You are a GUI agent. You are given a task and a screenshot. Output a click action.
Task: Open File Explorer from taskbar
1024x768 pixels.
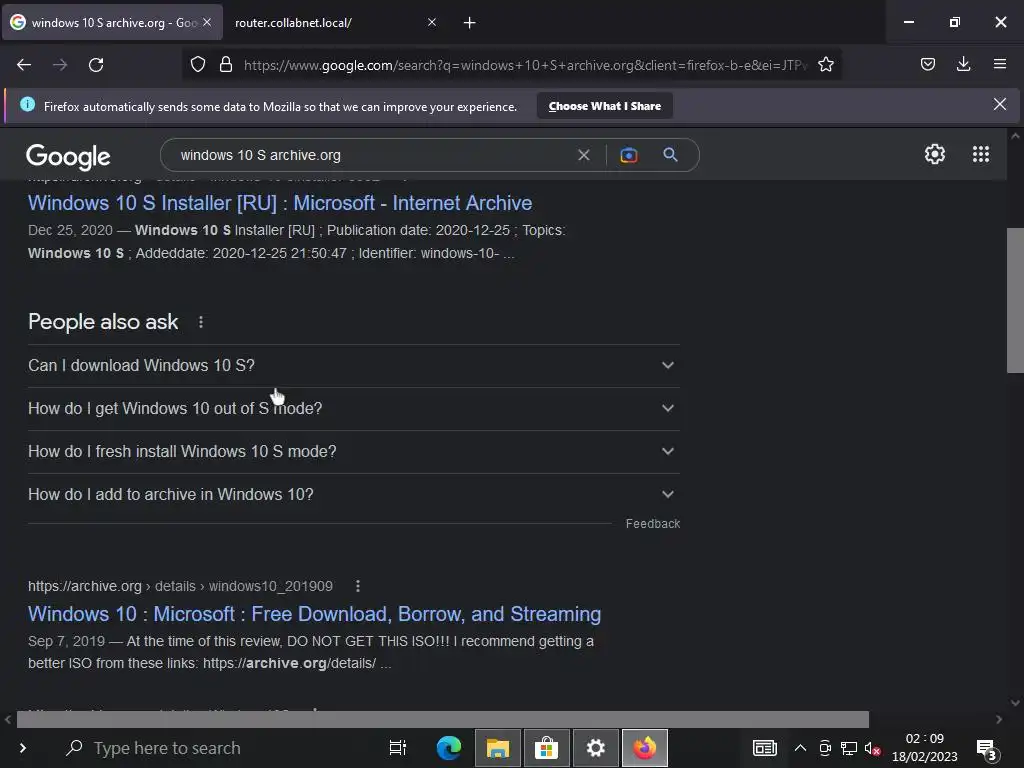(498, 748)
